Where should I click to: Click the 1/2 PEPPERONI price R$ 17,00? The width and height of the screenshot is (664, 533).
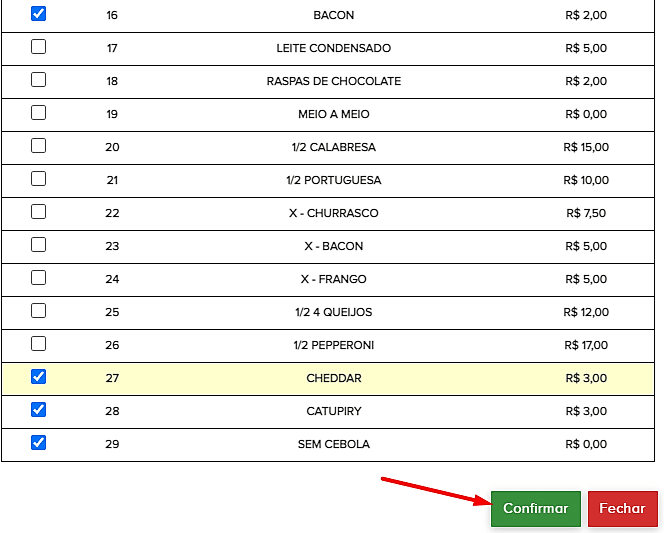point(586,346)
